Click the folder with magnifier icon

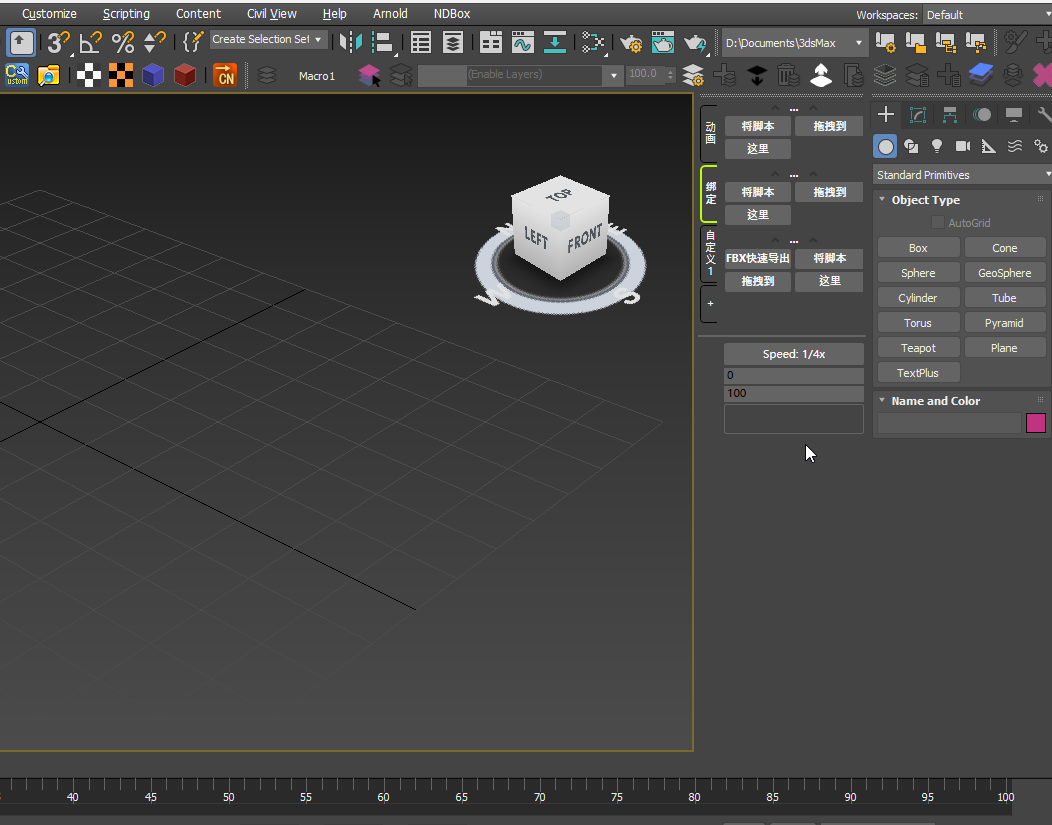point(49,75)
